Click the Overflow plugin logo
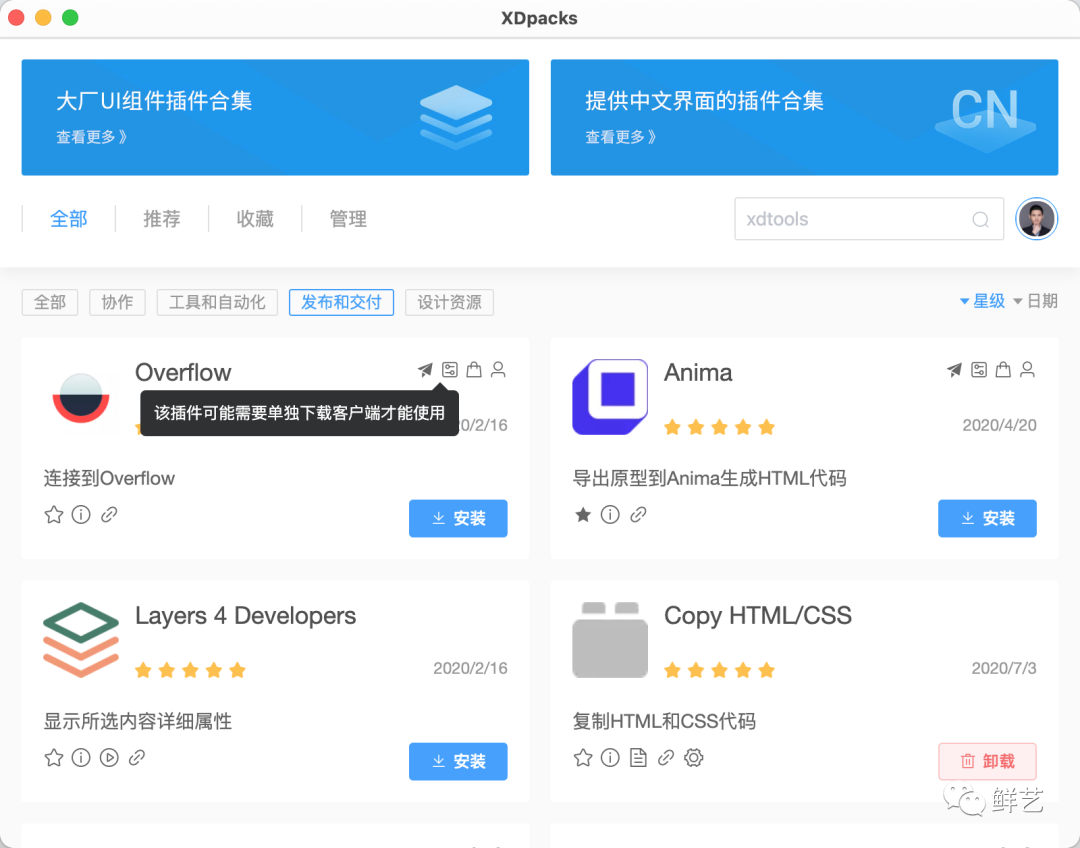The height and width of the screenshot is (848, 1080). pos(81,397)
